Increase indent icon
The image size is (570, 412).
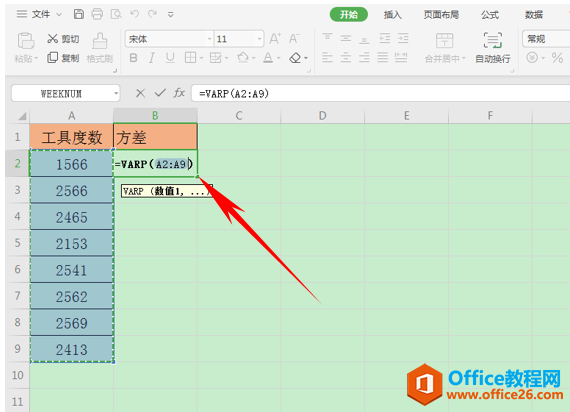point(403,38)
